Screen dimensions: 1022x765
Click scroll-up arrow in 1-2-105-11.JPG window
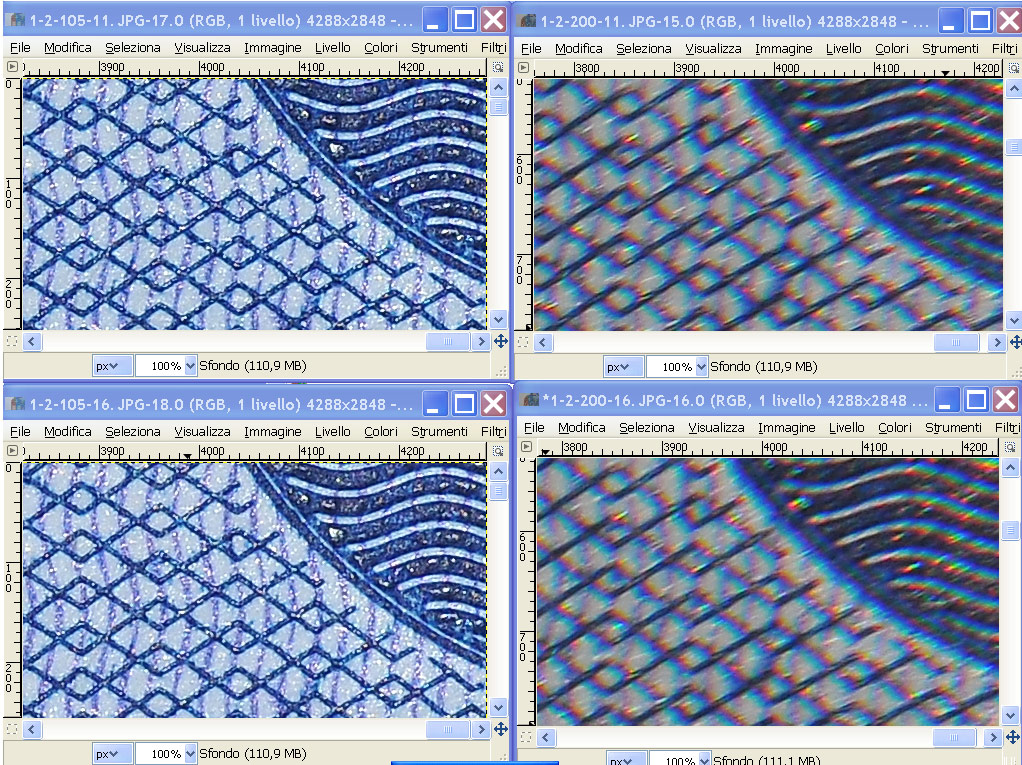499,87
